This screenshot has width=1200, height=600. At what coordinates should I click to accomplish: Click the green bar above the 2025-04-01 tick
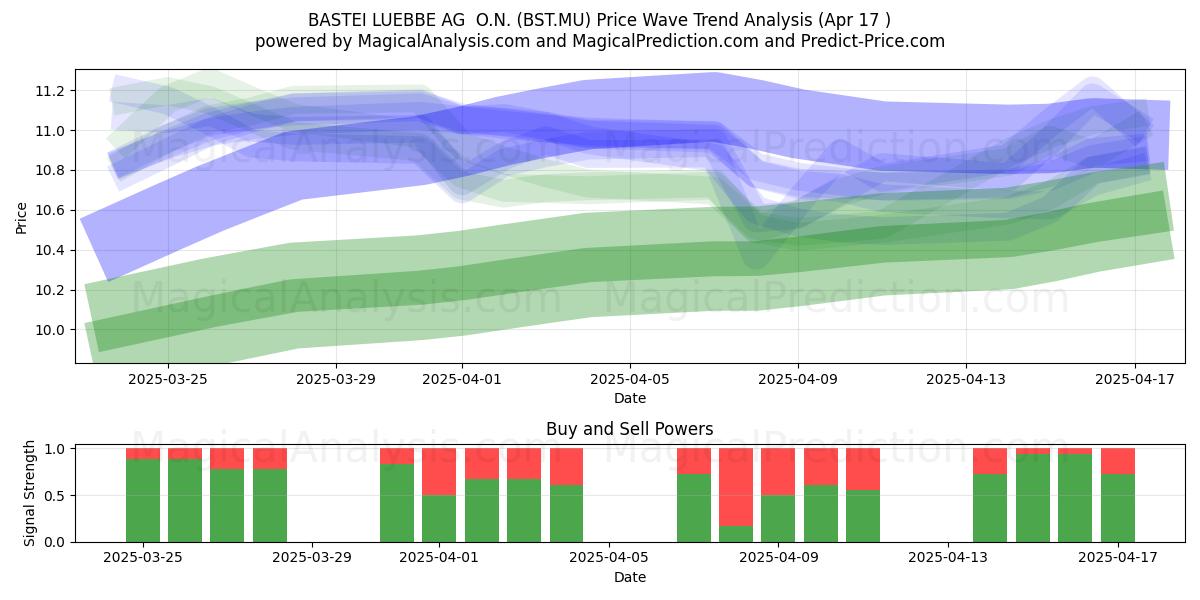439,518
